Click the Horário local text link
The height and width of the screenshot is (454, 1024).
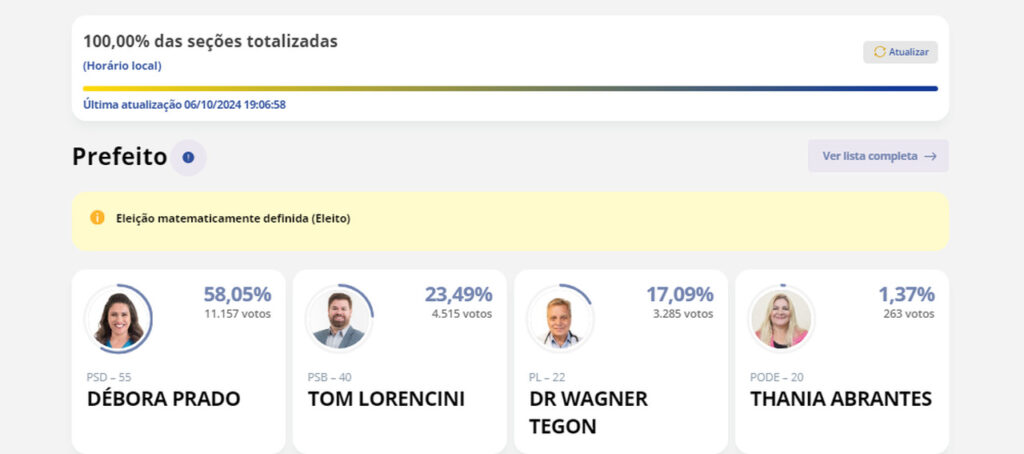coord(122,66)
